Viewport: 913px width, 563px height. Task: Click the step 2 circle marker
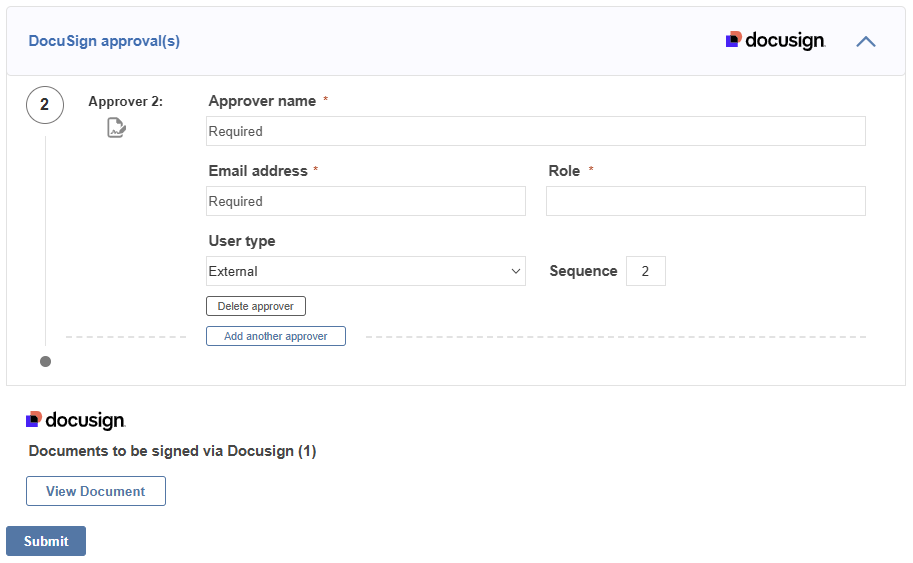point(45,105)
